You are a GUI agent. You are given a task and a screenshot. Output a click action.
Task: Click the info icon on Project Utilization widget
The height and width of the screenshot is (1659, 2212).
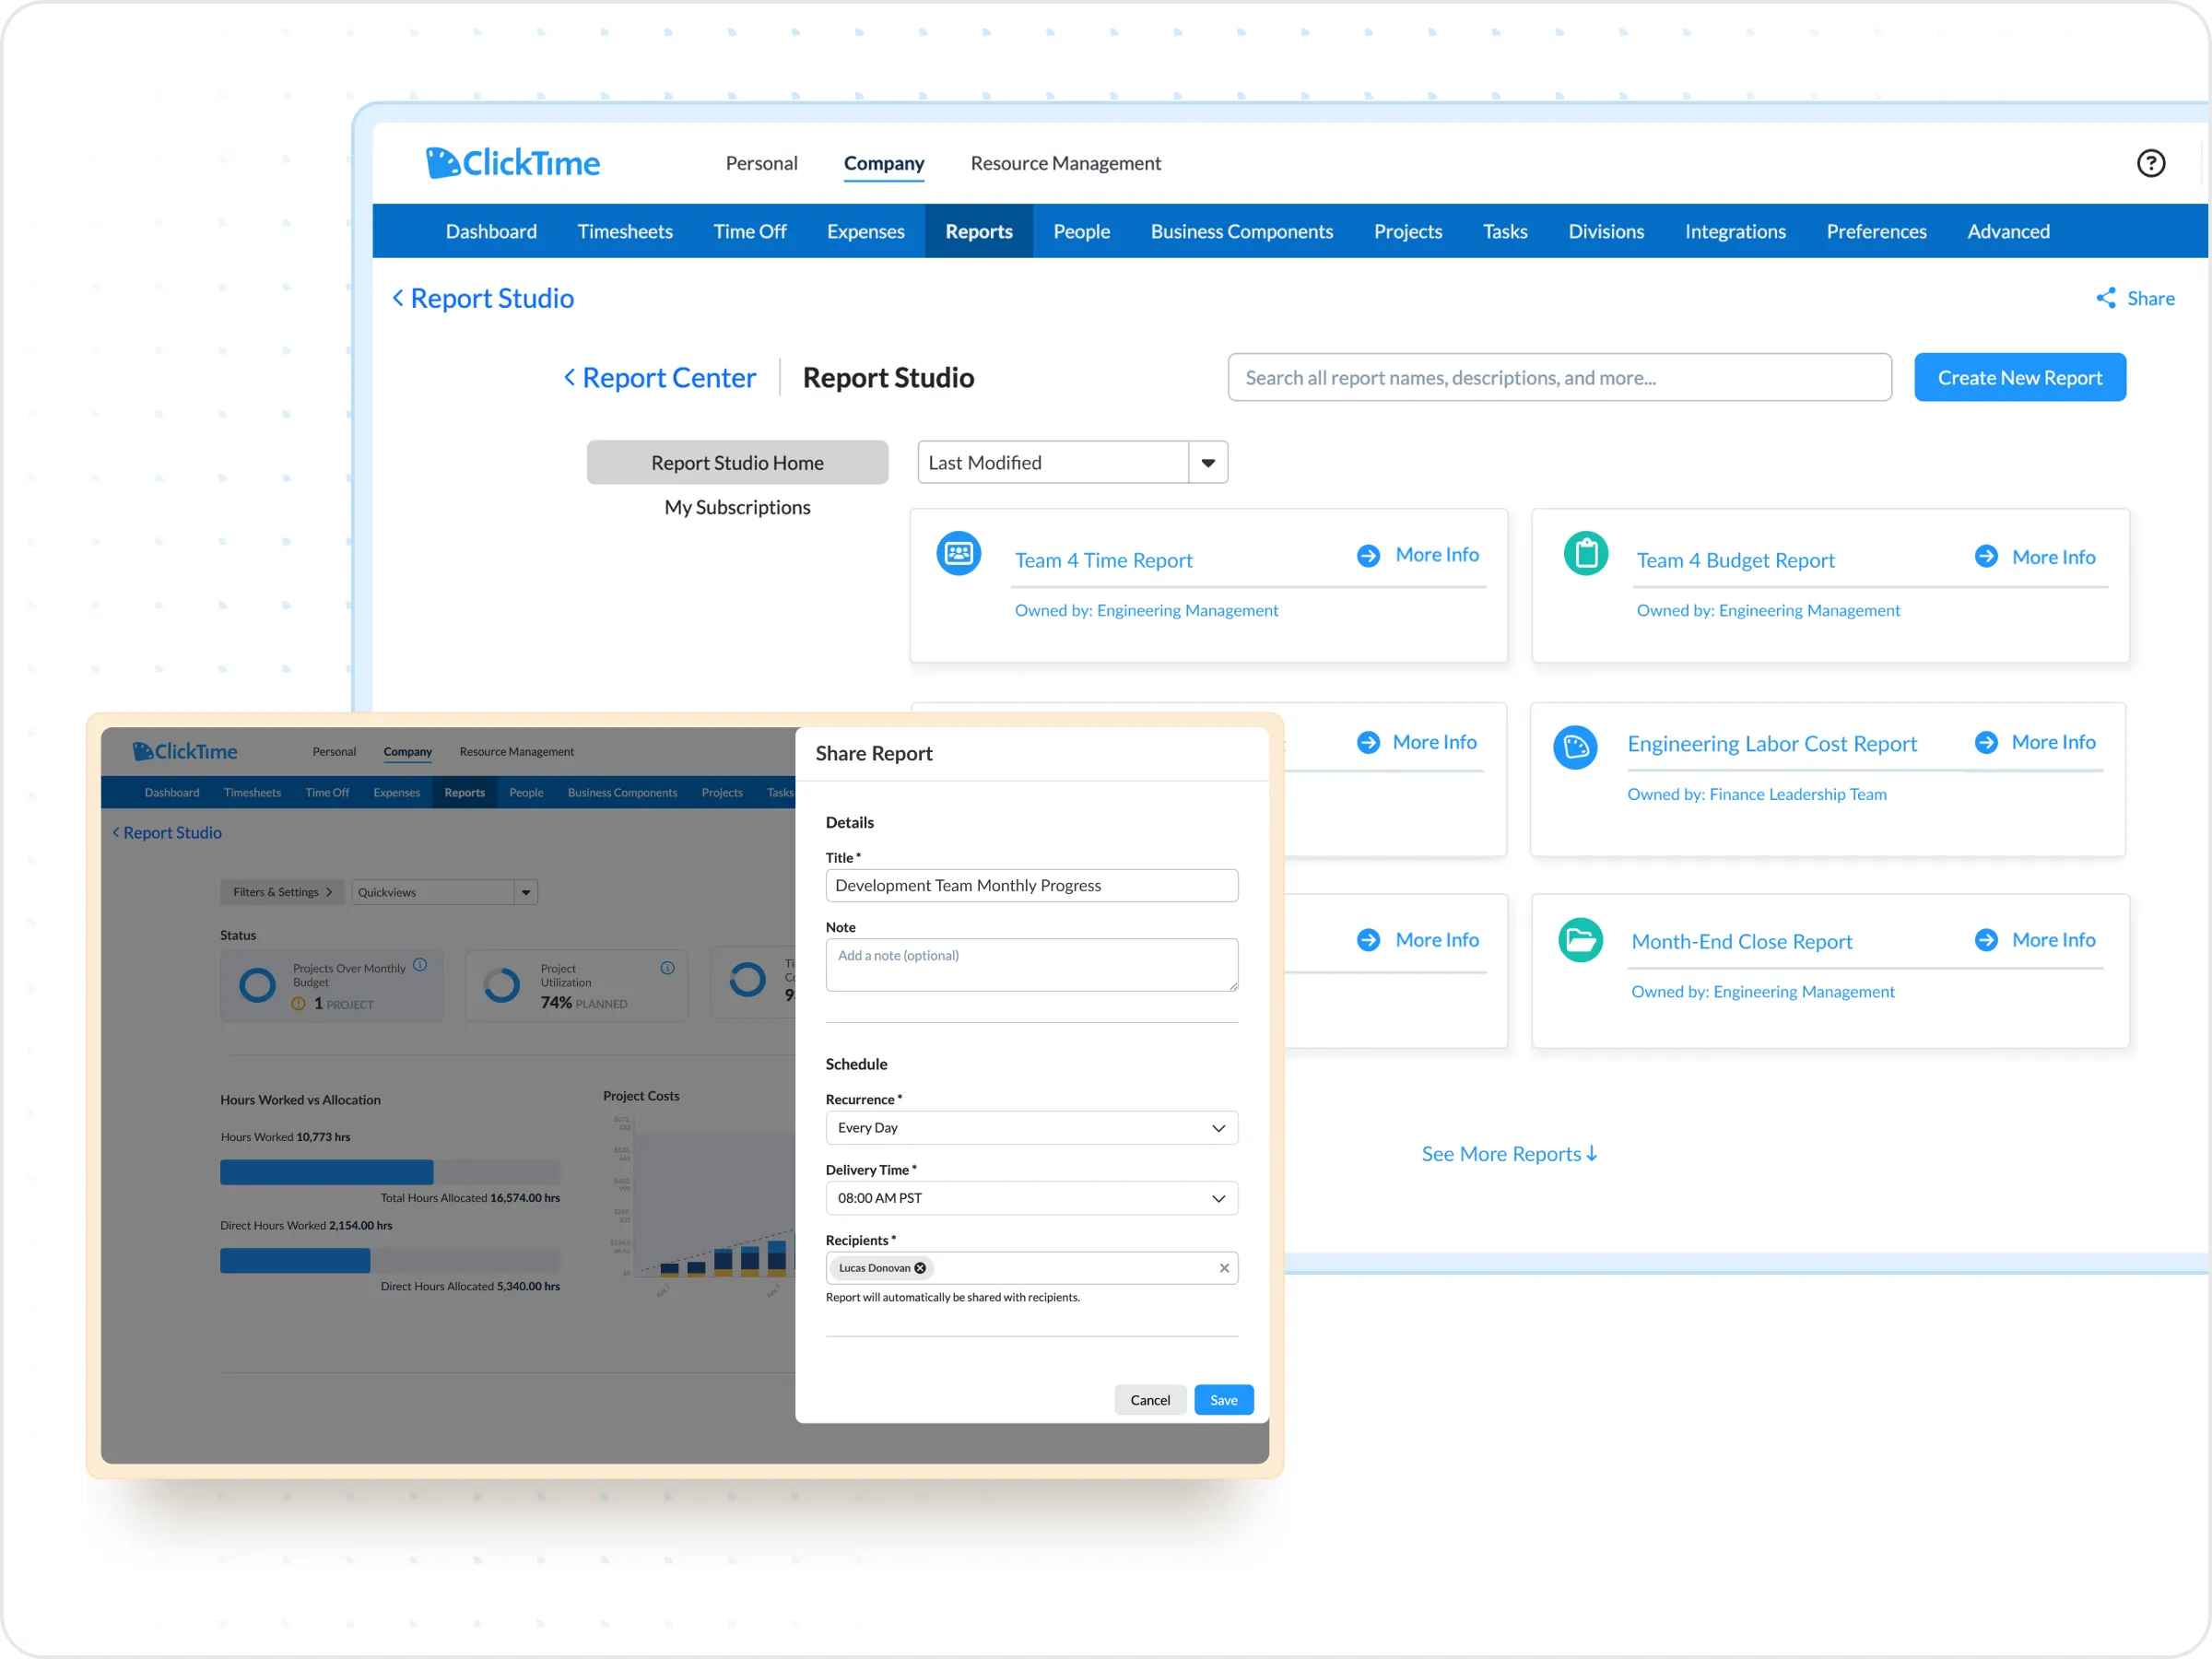[667, 967]
